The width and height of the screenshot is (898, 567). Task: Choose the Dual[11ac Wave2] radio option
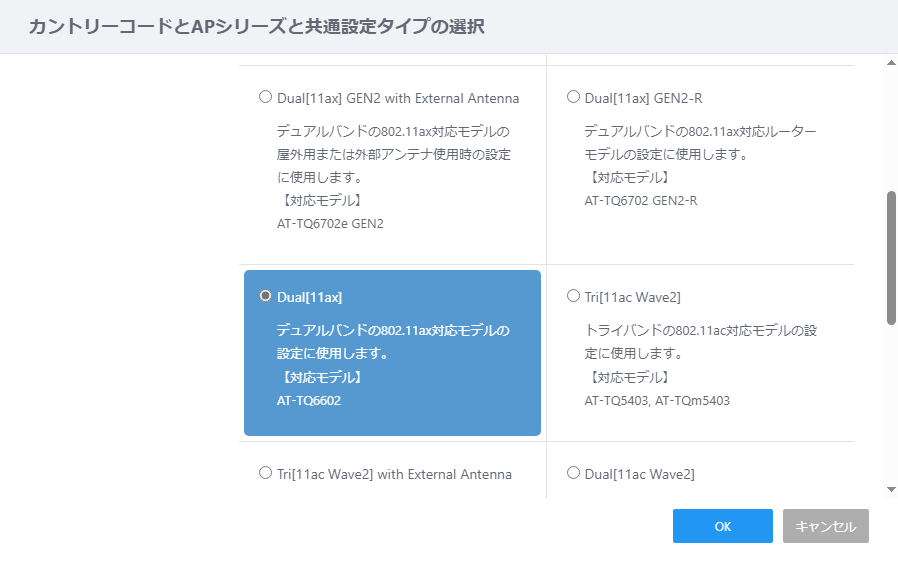pyautogui.click(x=573, y=473)
